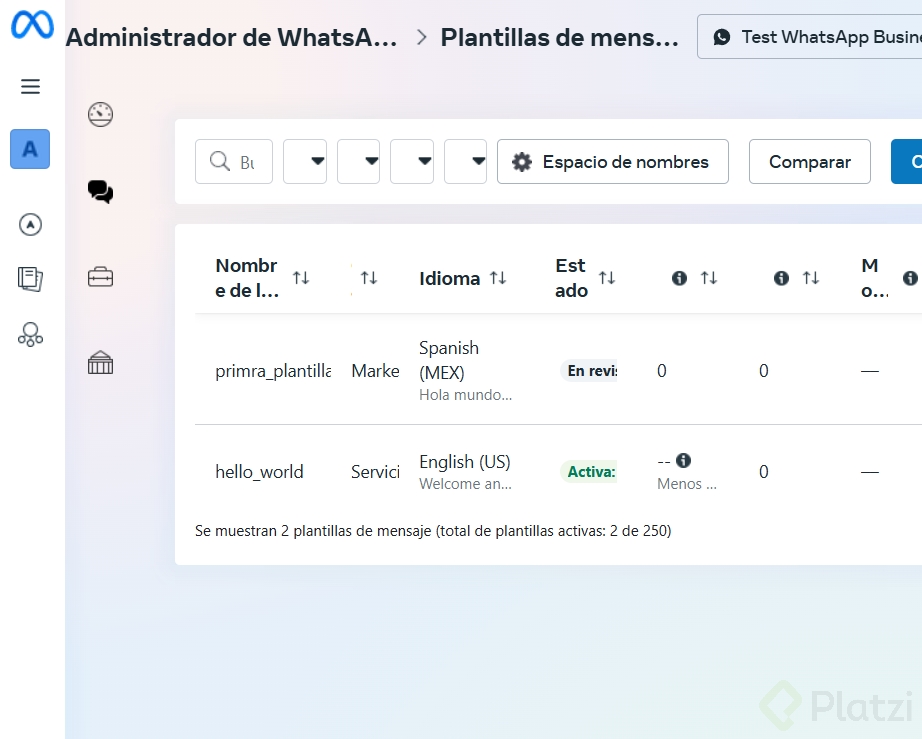Sort by Nombre de la plantilla arrows
The image size is (922, 739).
(301, 277)
